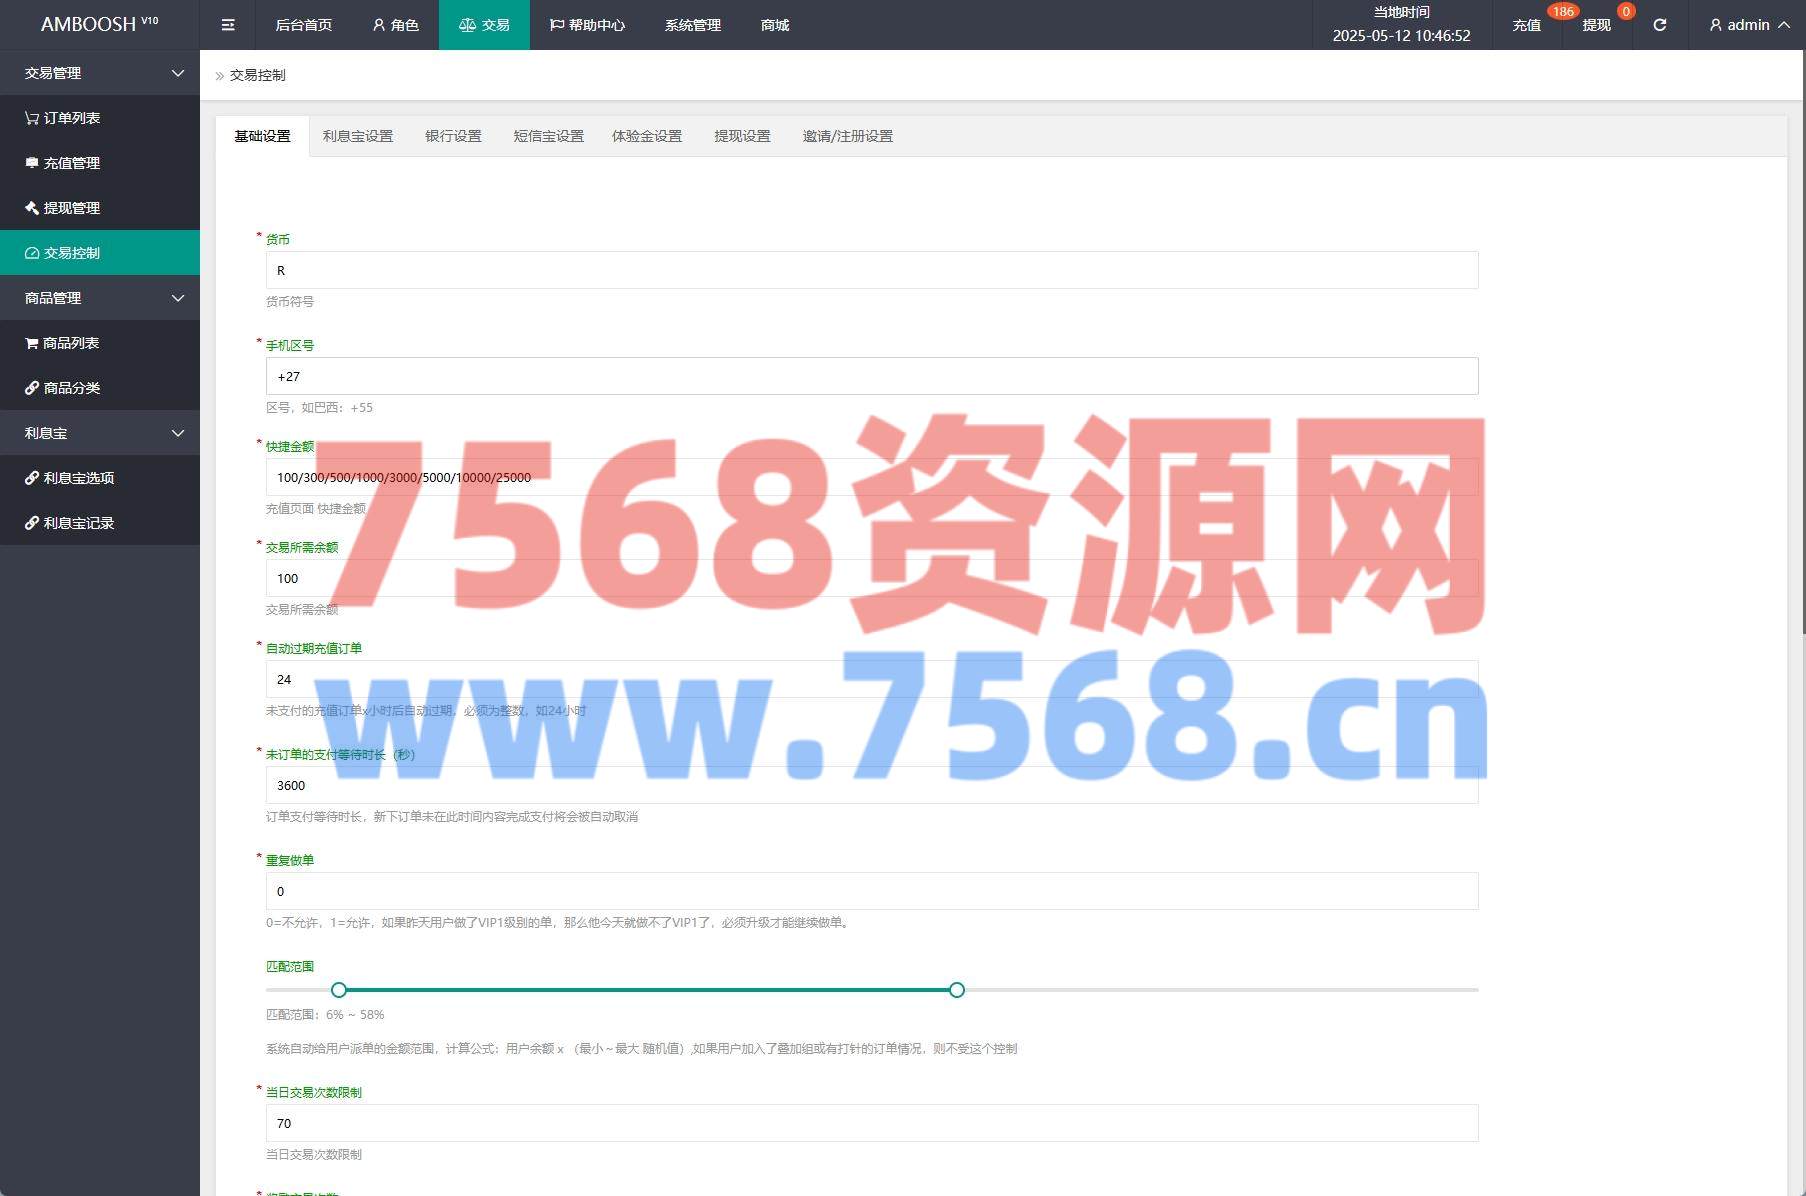Collapse the 利息宝 sidebar group
This screenshot has width=1806, height=1196.
tap(100, 433)
